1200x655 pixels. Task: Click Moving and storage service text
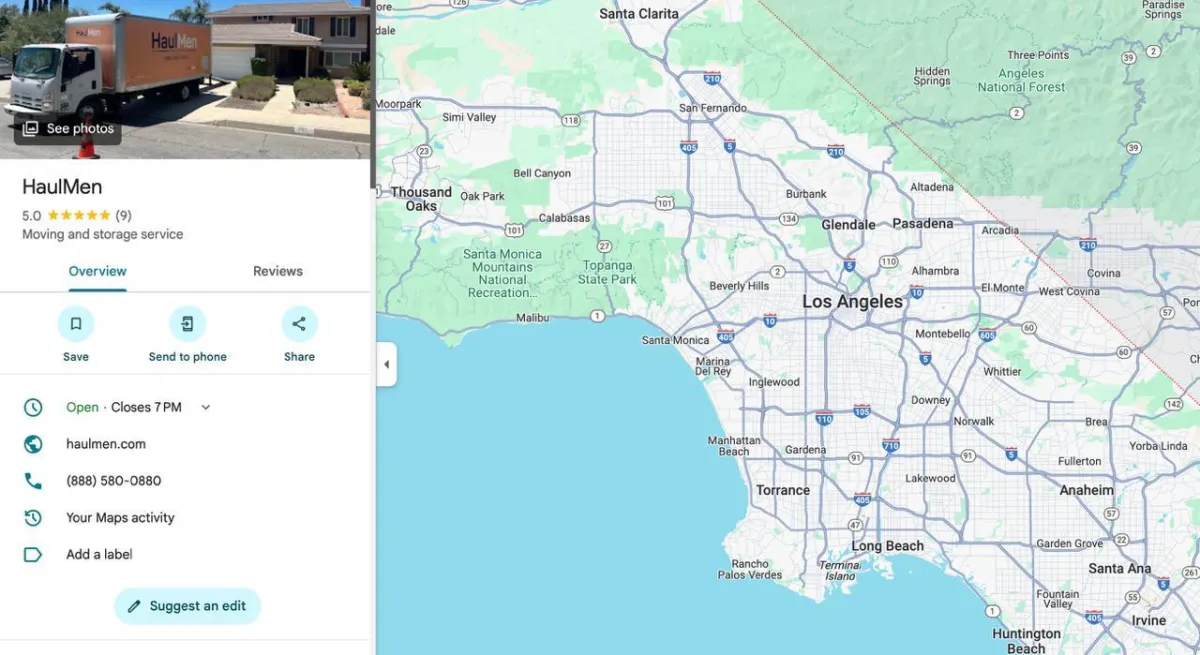pos(103,234)
